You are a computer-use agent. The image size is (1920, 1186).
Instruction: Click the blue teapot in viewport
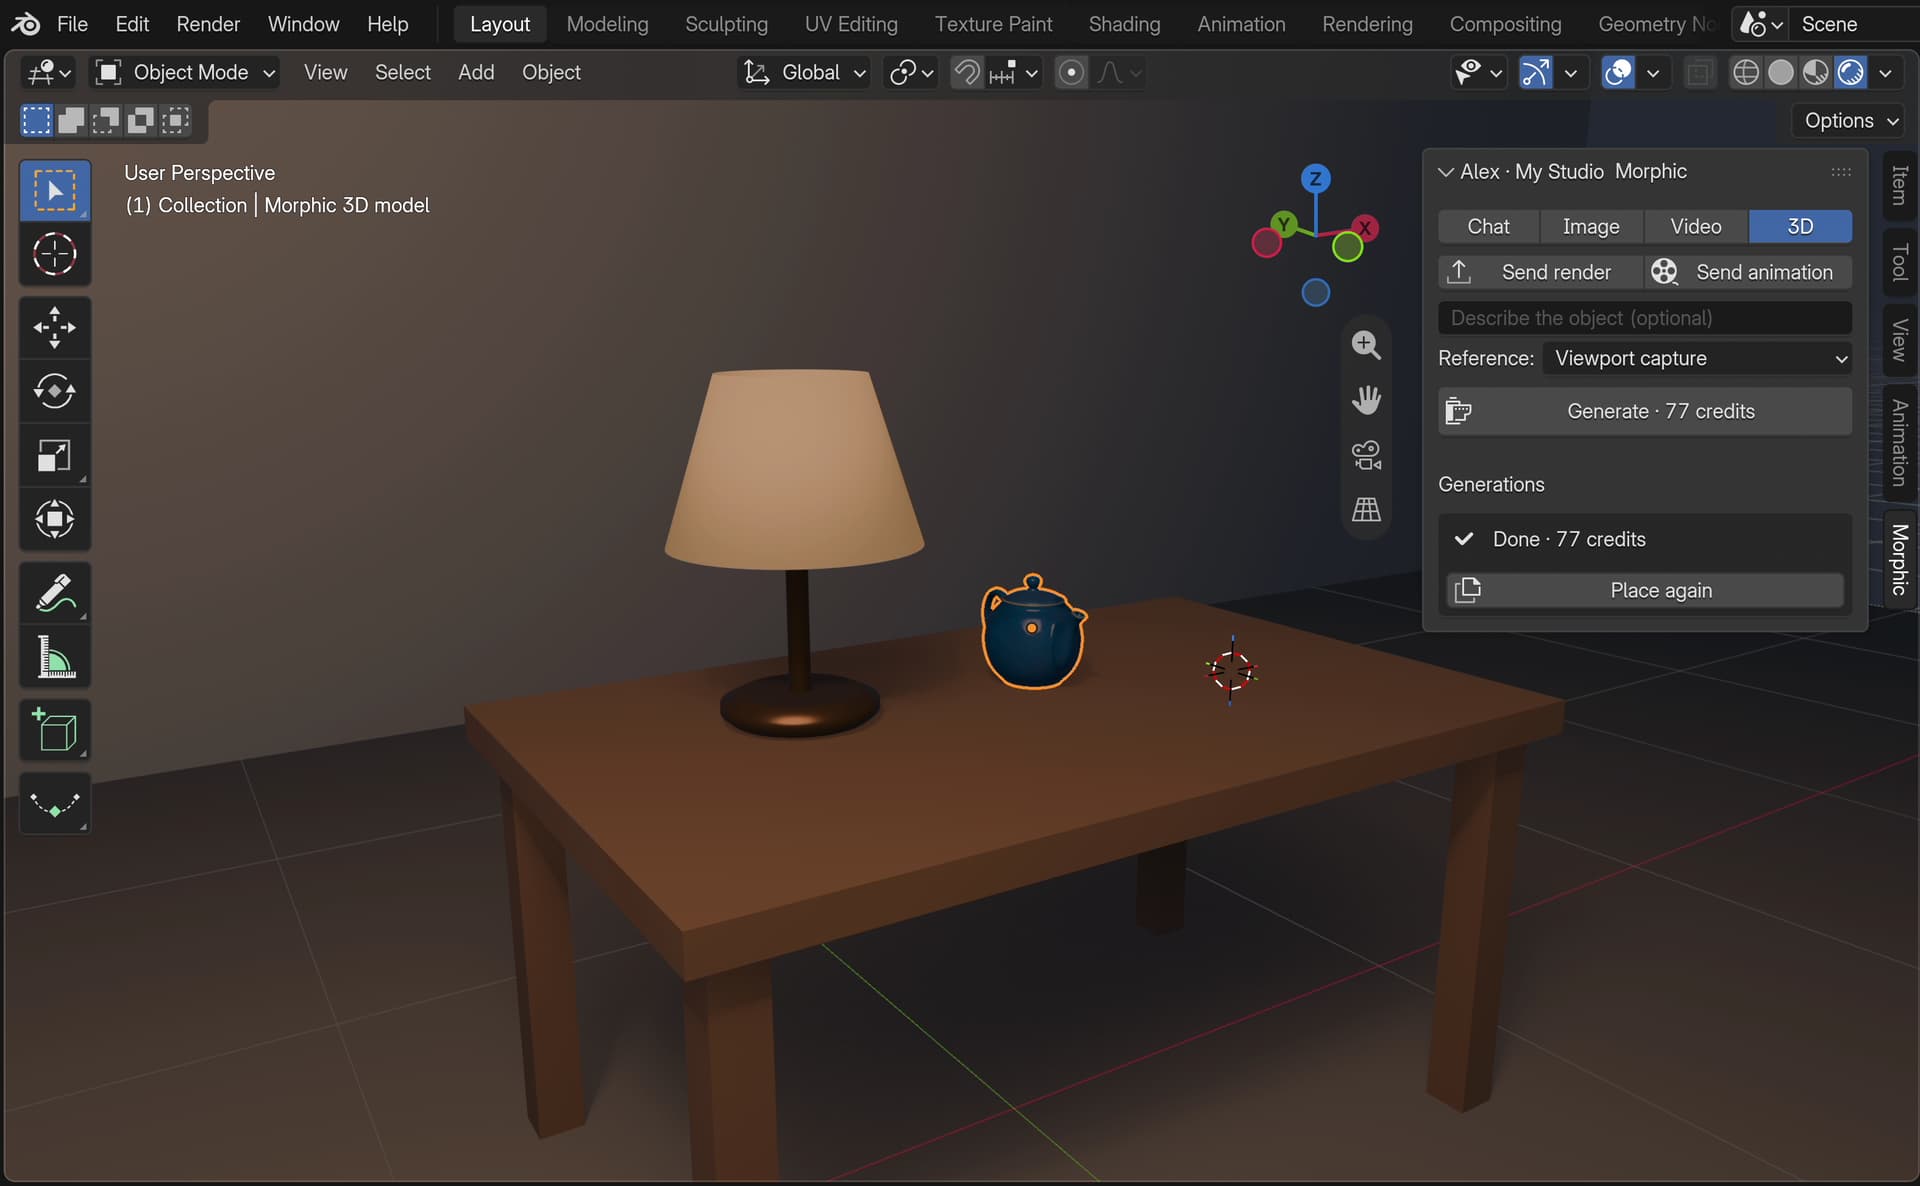click(x=1033, y=633)
